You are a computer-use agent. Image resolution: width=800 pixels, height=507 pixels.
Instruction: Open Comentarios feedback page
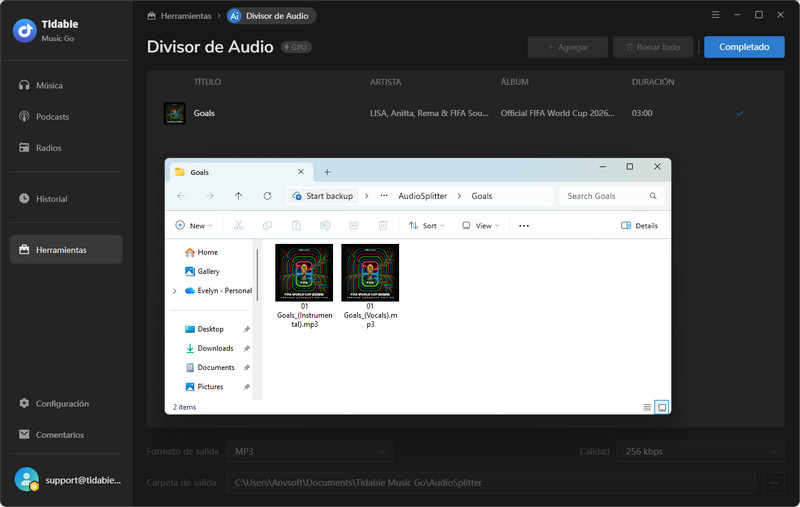66,434
